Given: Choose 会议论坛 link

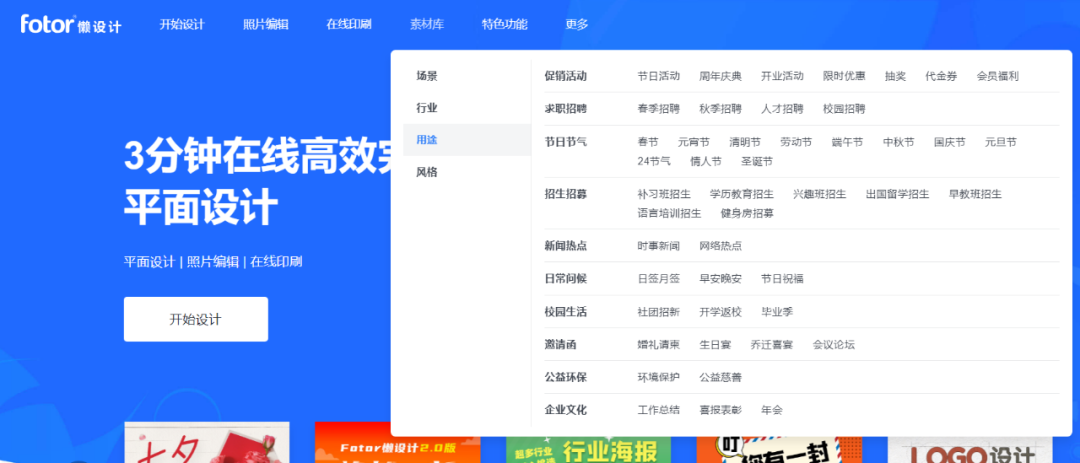Looking at the screenshot, I should tap(833, 344).
